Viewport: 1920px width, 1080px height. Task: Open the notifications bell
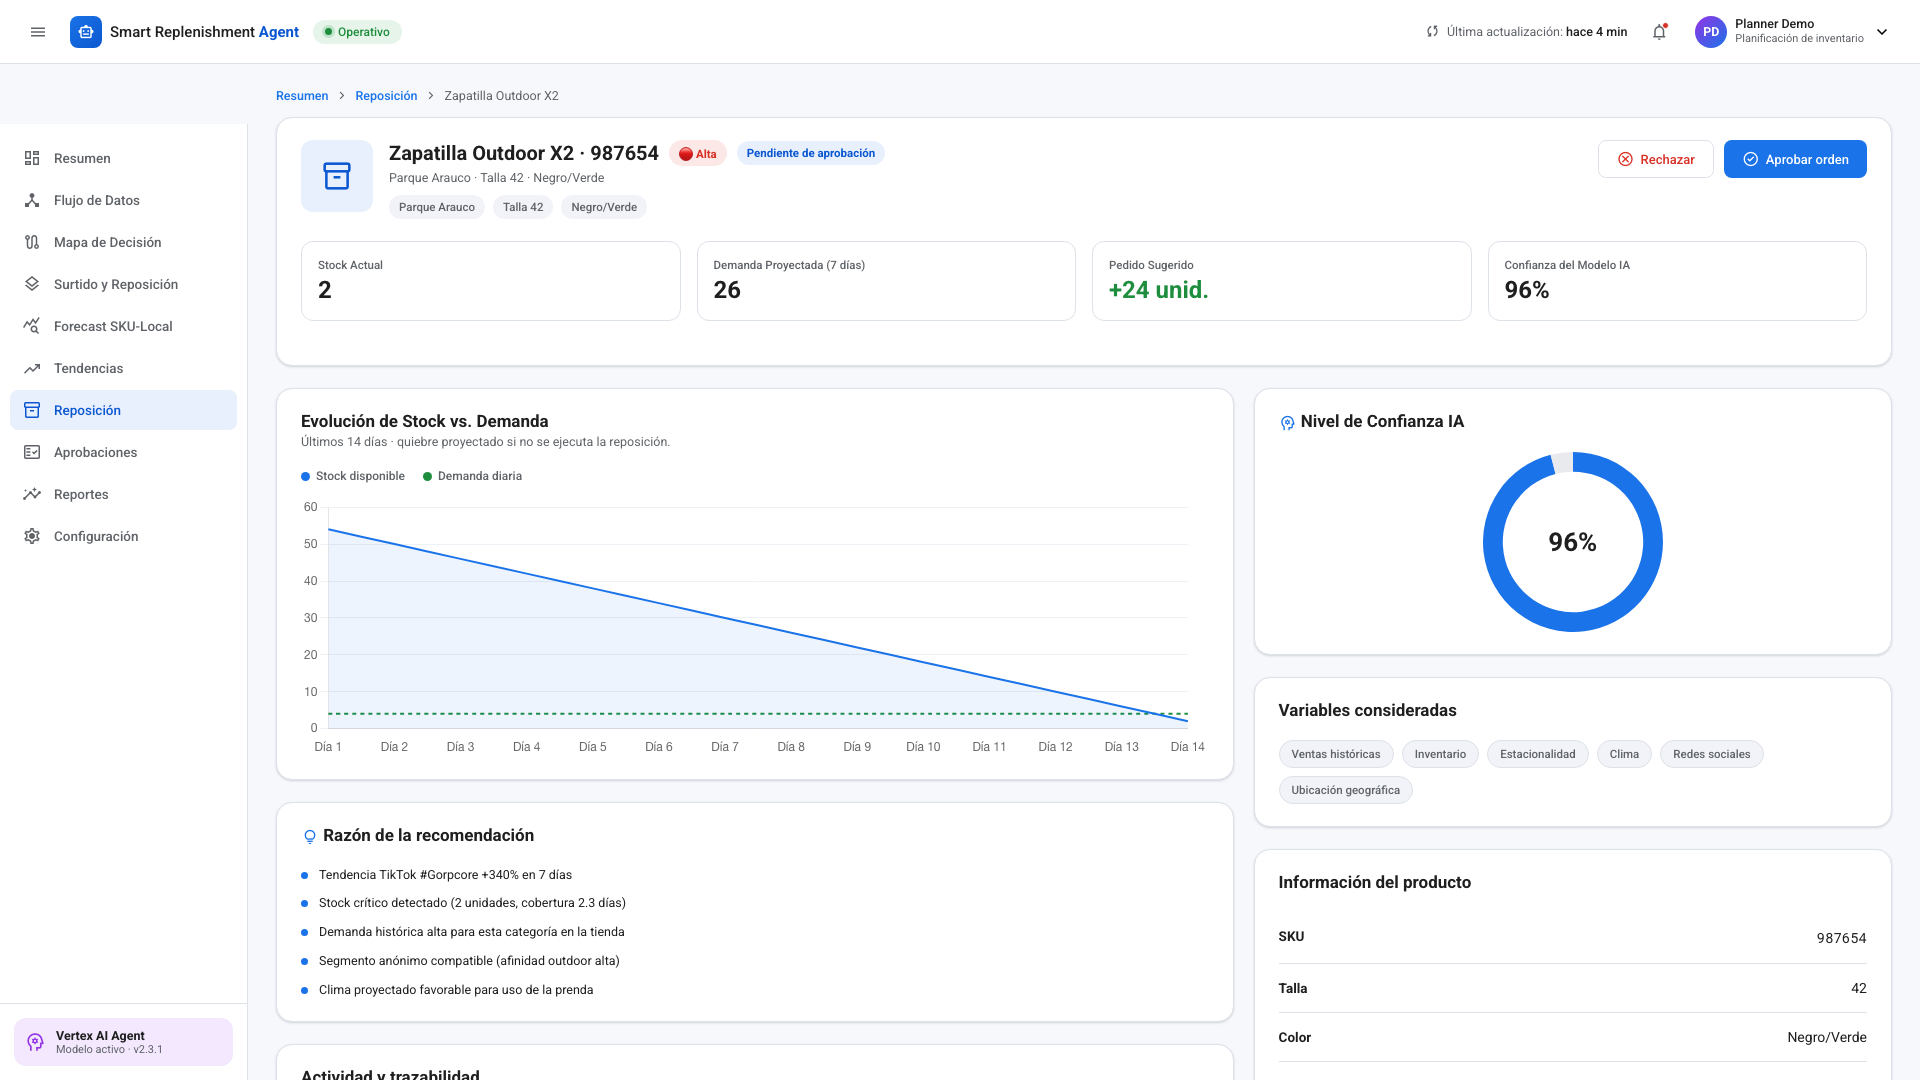tap(1659, 32)
